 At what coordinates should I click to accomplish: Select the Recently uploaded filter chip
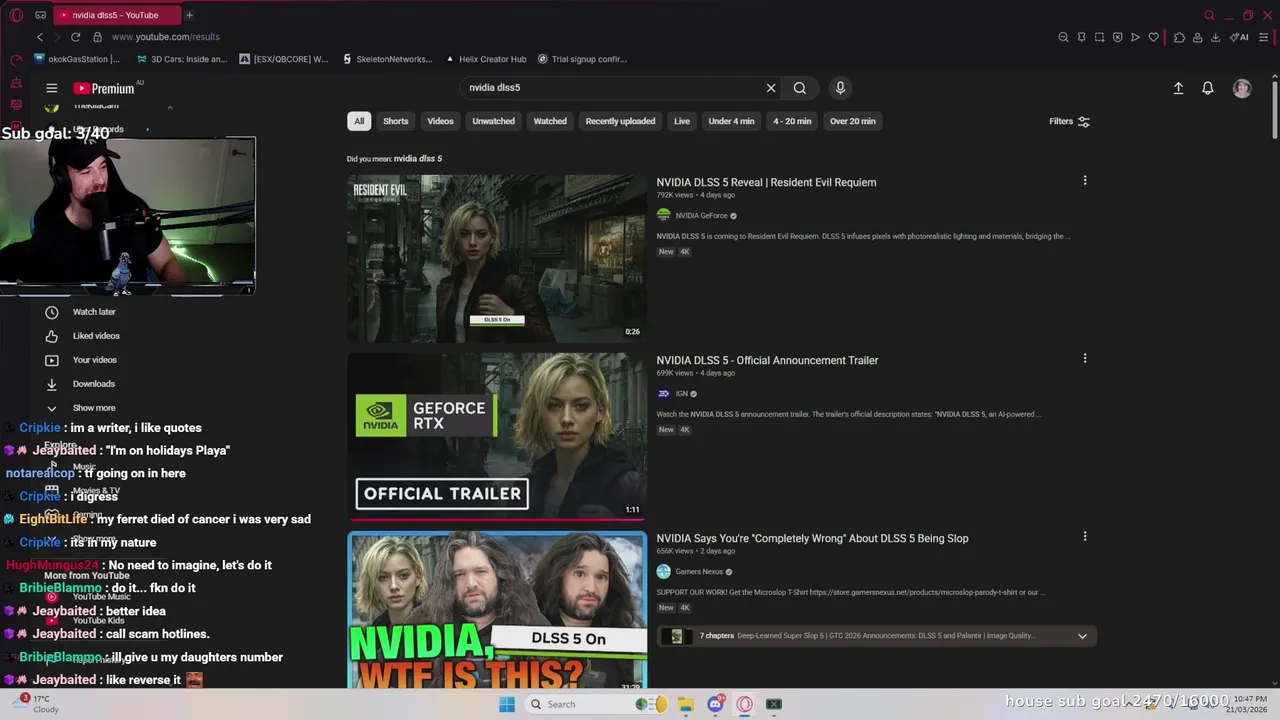pos(620,121)
